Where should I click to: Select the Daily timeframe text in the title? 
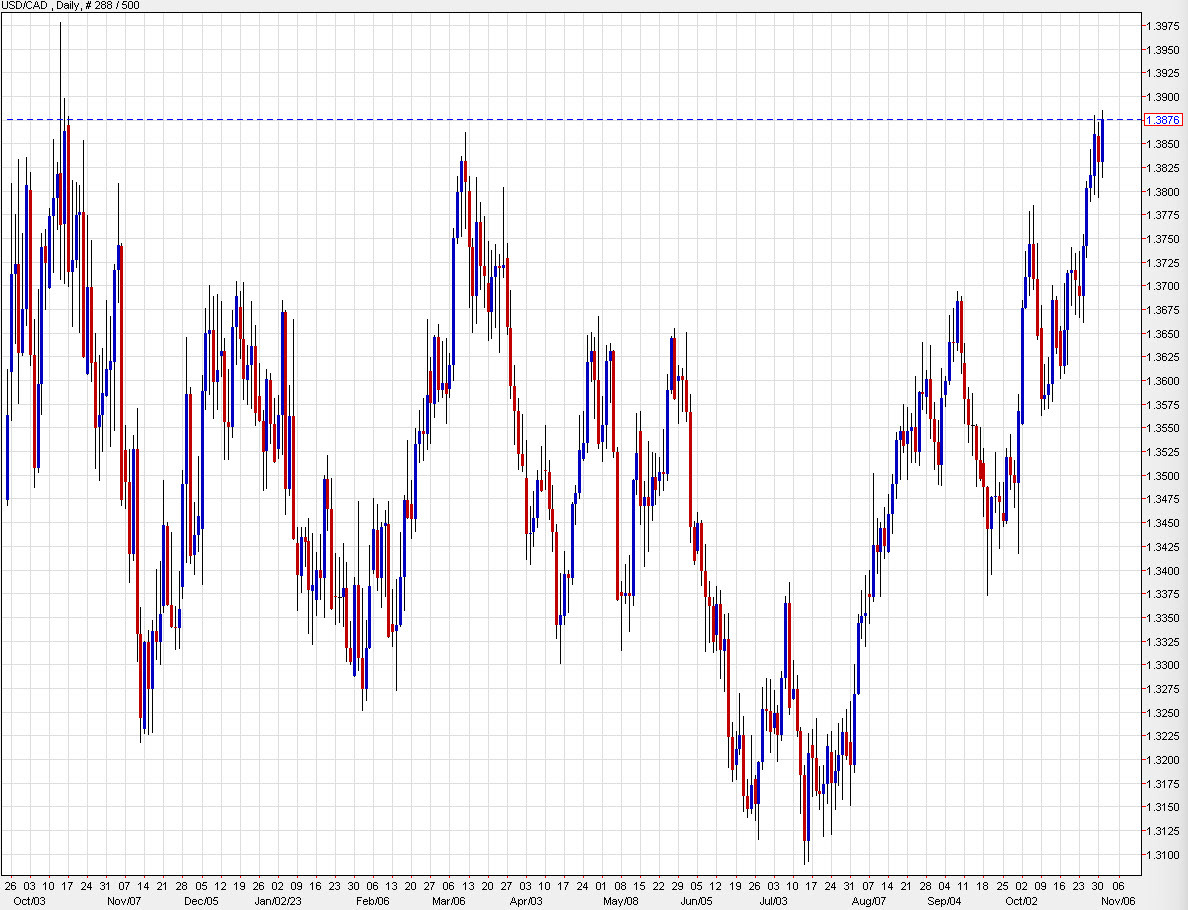coord(68,5)
